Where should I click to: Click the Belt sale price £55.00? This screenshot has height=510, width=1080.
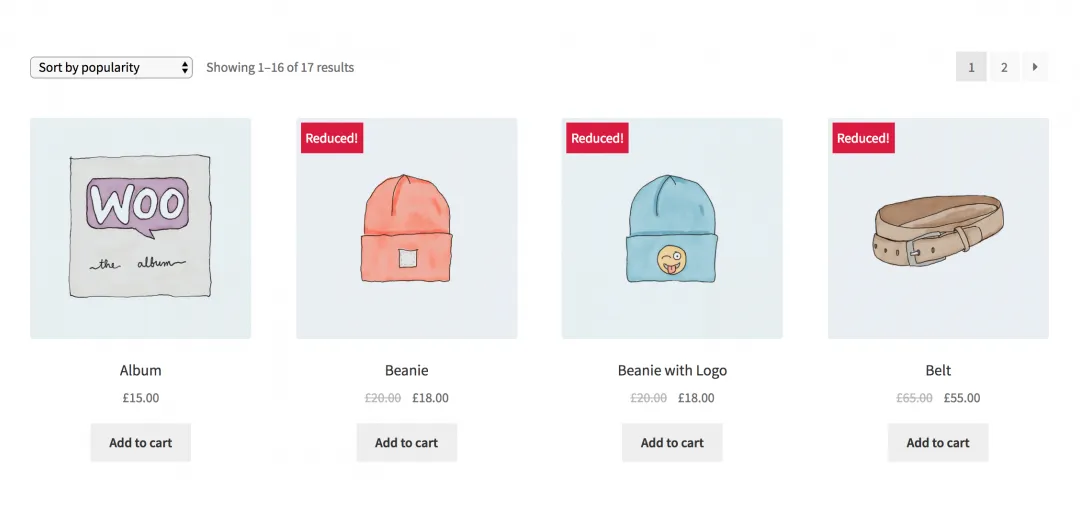[962, 398]
